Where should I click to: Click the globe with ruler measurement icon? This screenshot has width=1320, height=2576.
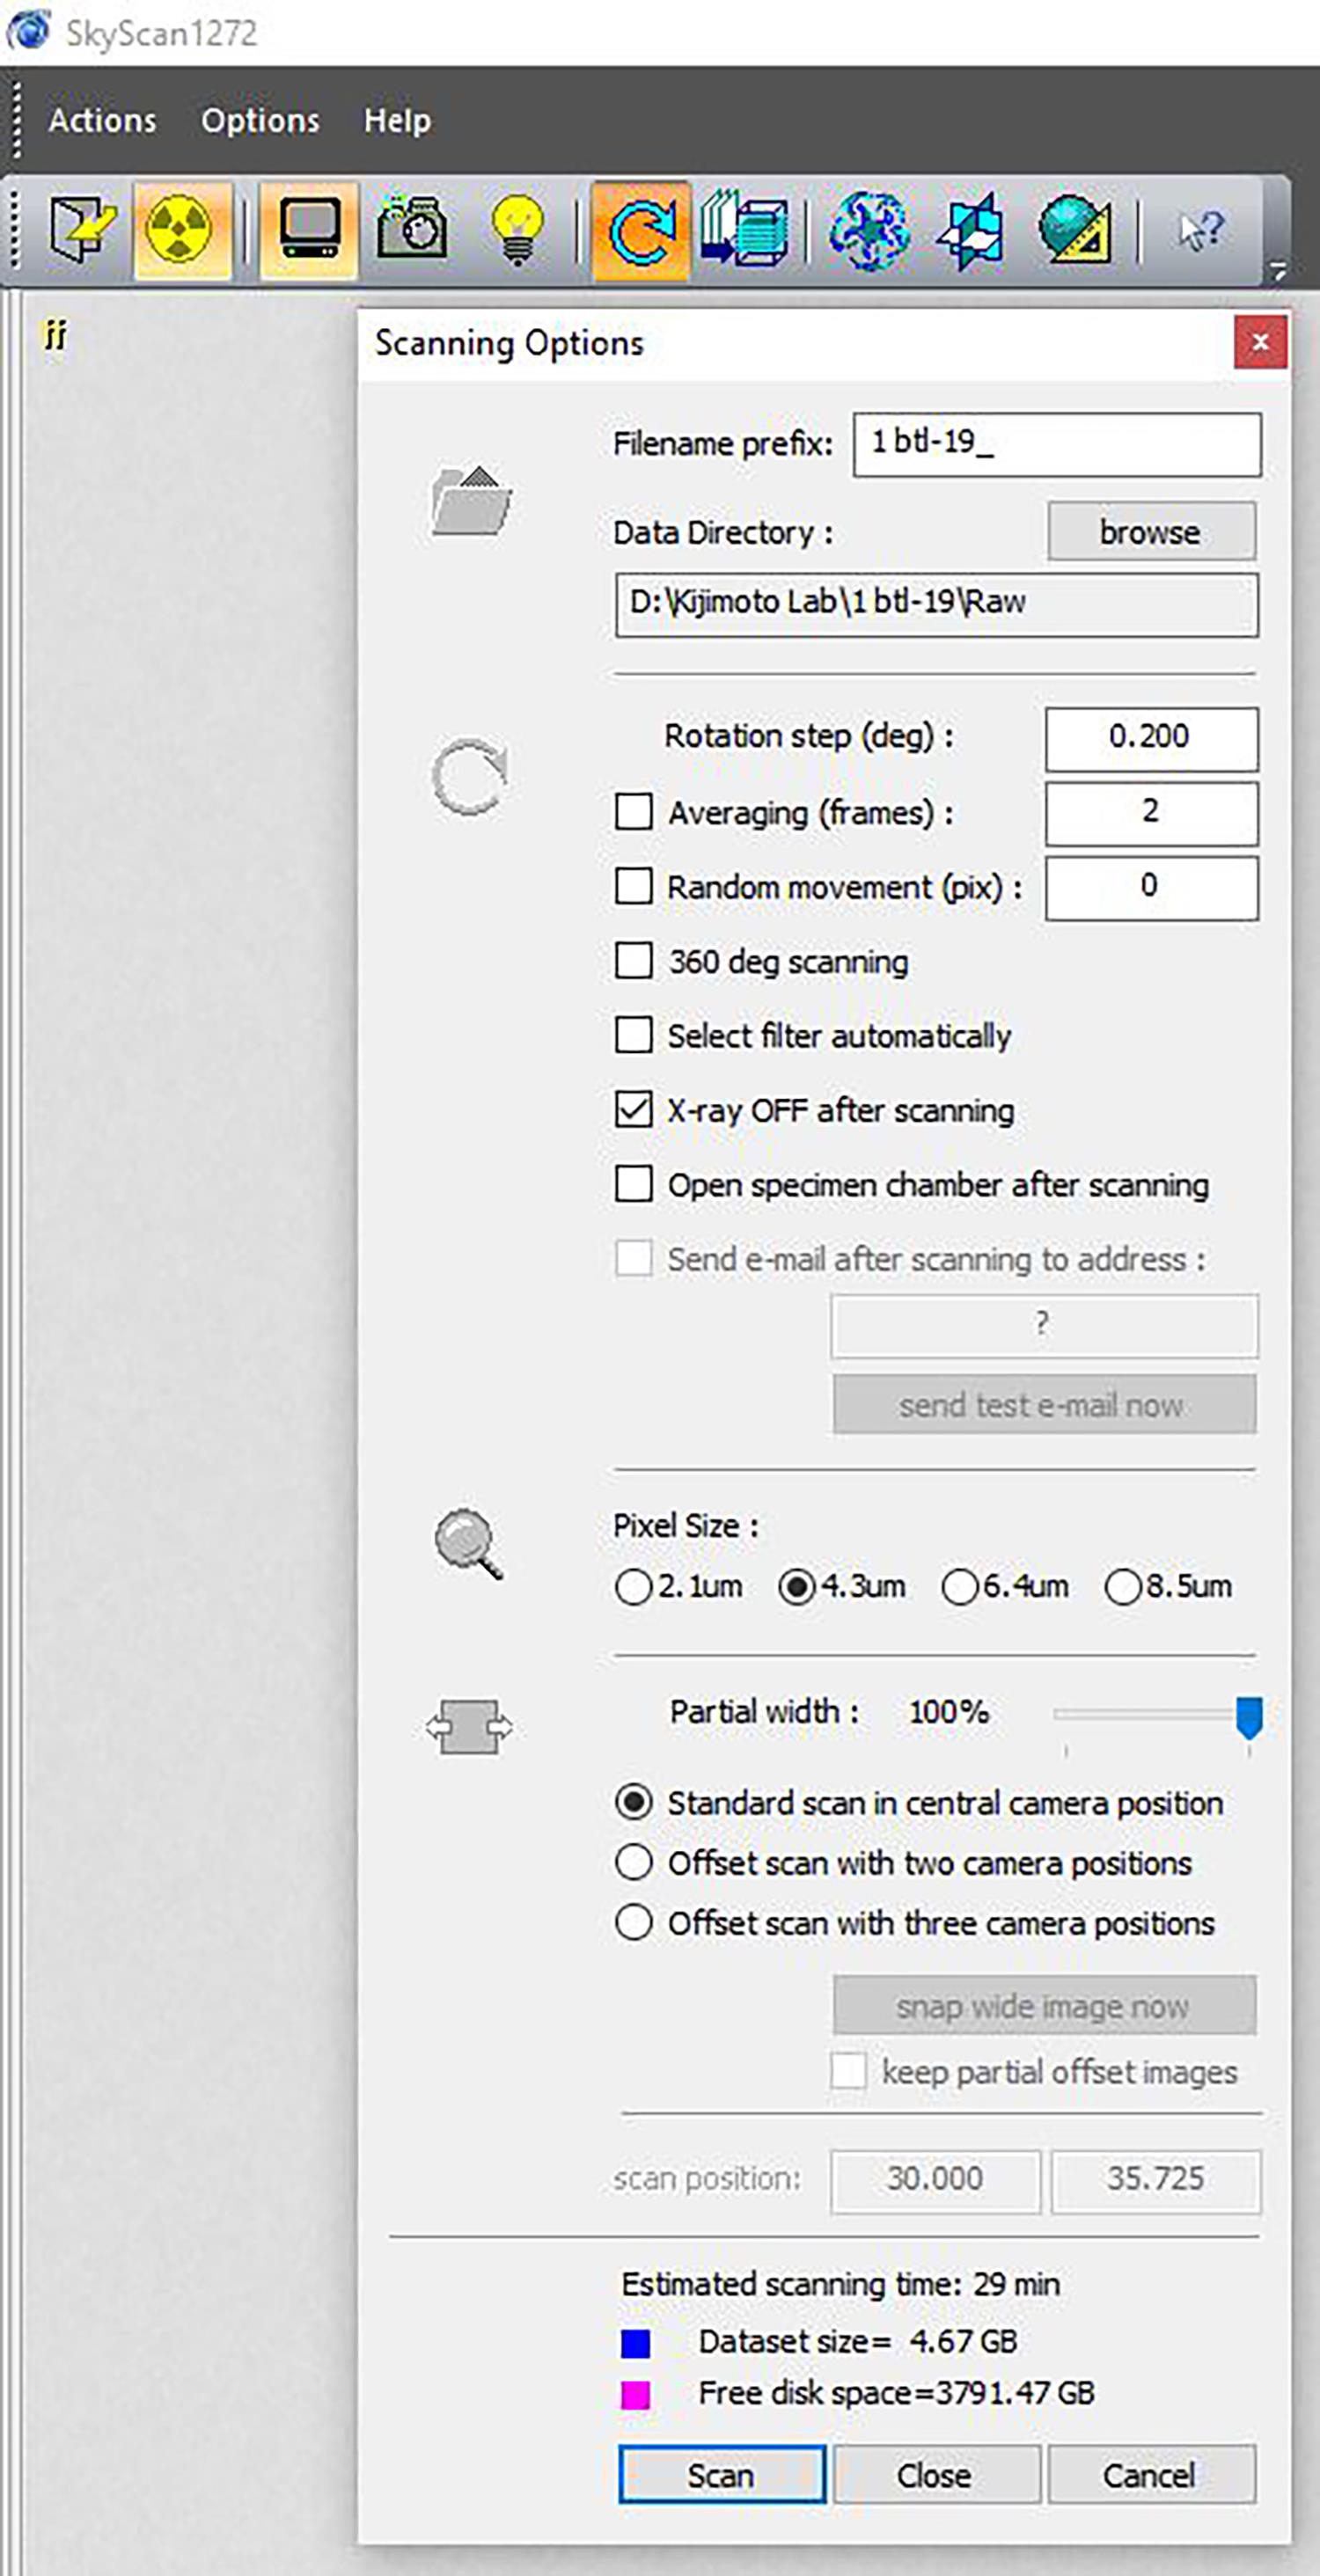click(1075, 230)
